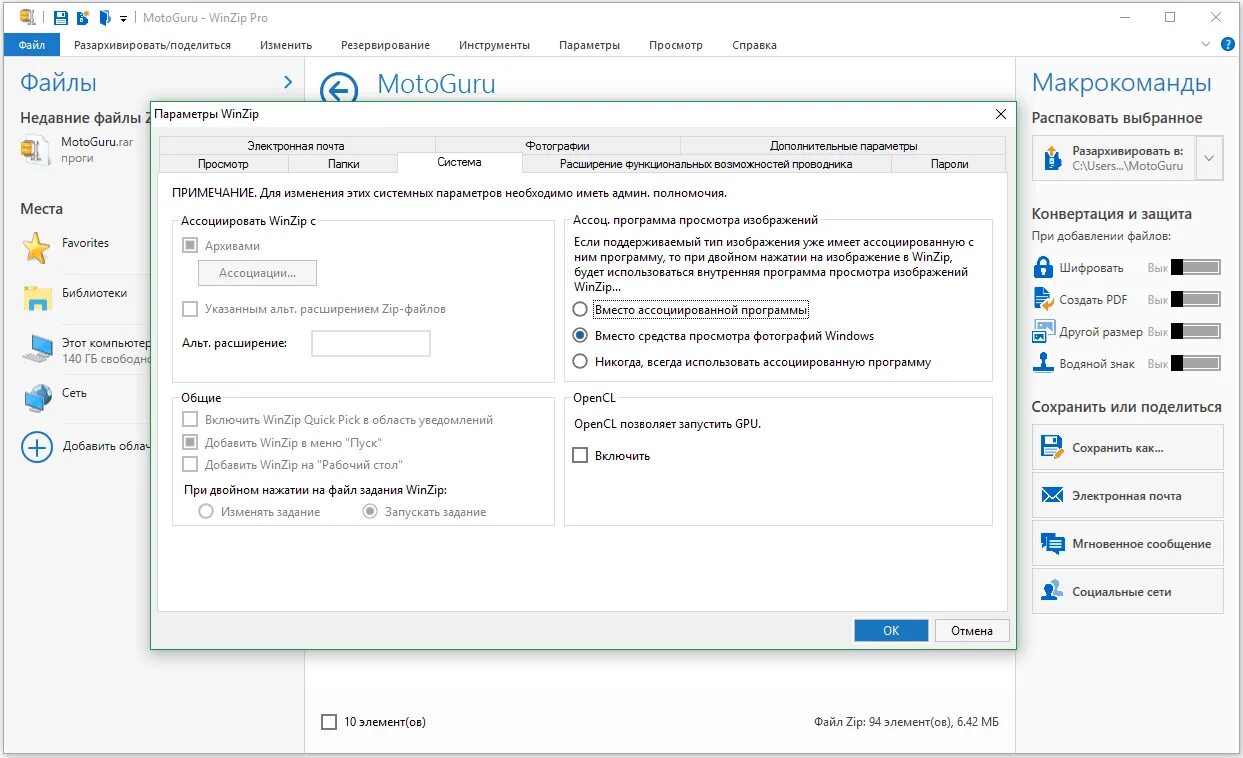Toggle the Водяной знак switch
The image size is (1243, 758).
coord(1196,364)
